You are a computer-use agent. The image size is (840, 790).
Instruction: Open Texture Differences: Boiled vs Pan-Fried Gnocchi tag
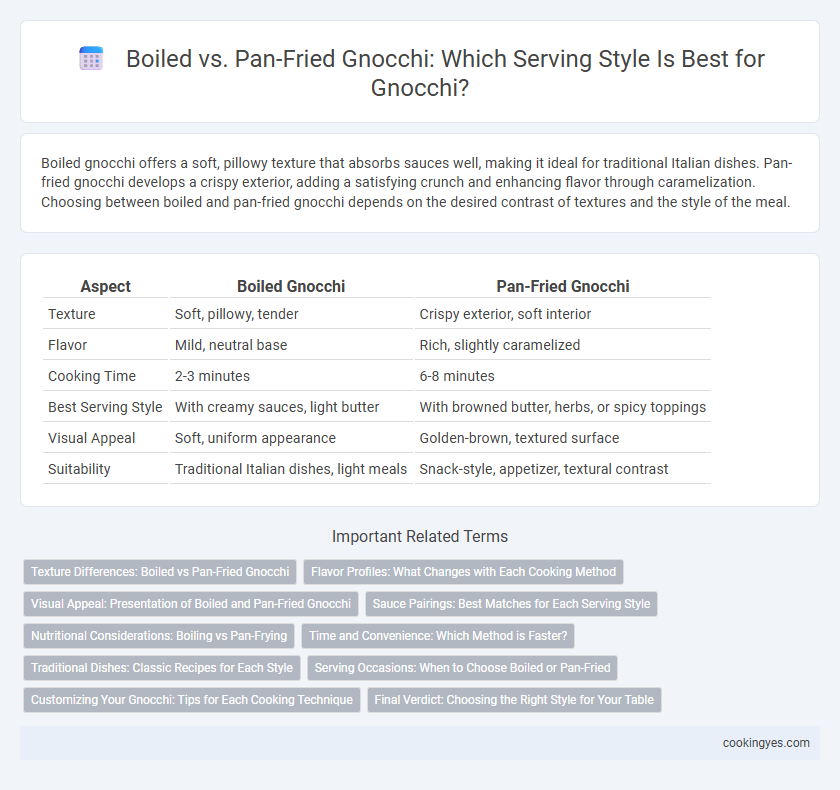[160, 572]
